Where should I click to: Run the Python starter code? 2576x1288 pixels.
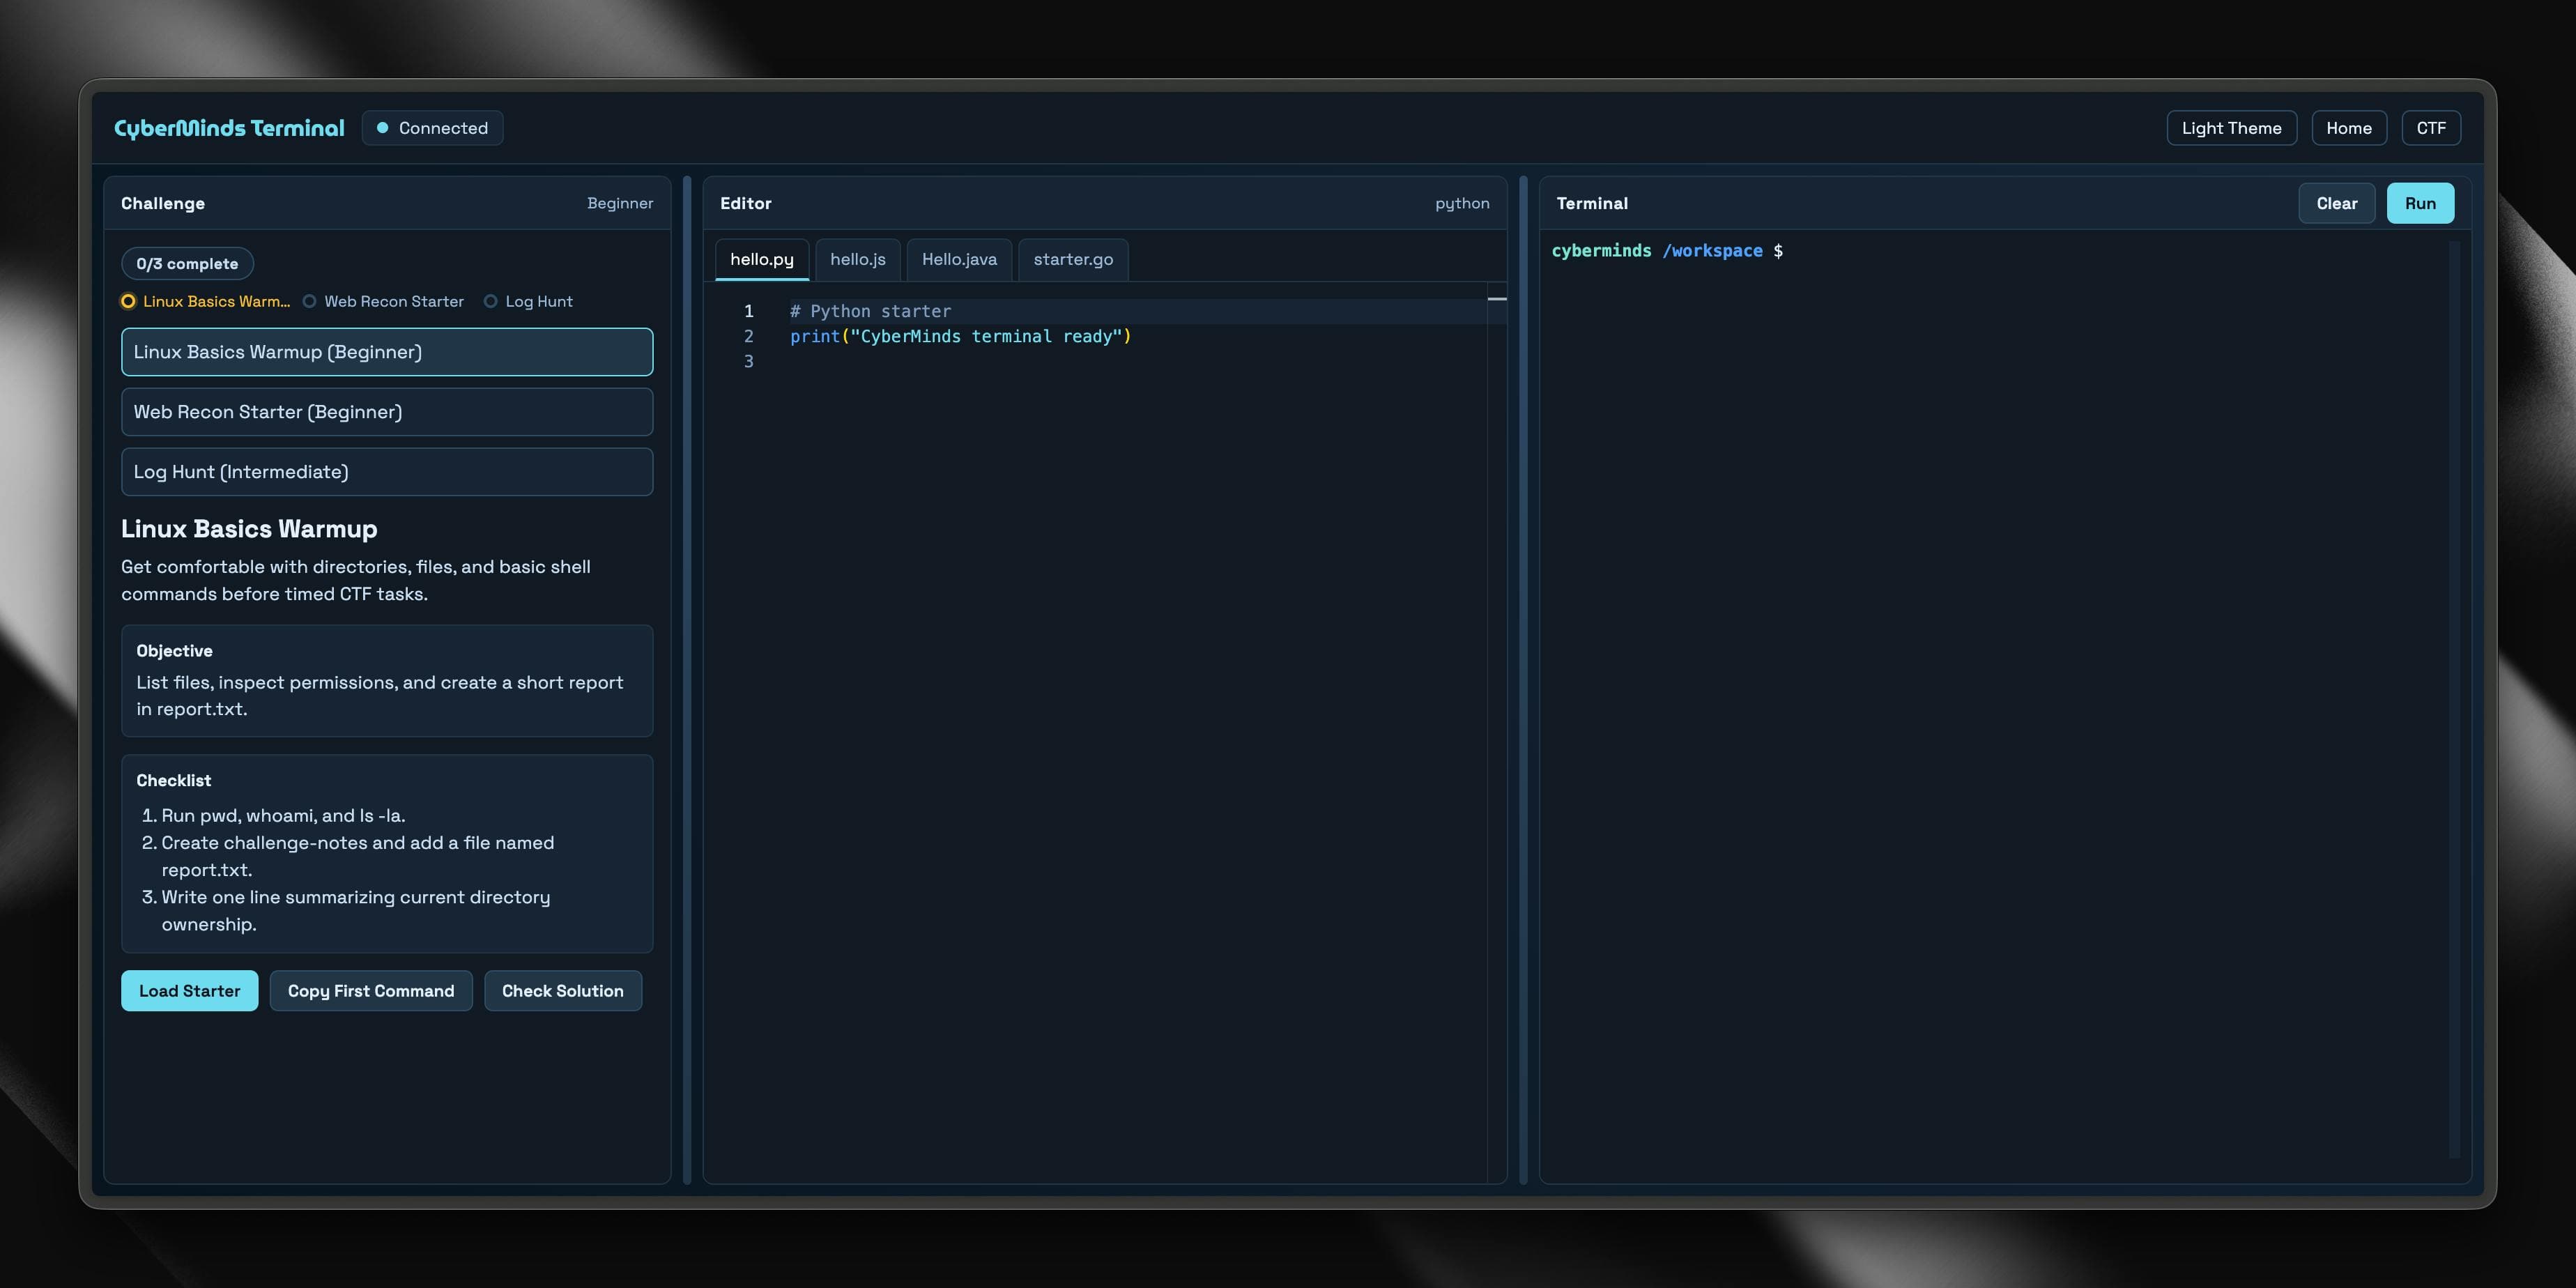(x=2420, y=202)
